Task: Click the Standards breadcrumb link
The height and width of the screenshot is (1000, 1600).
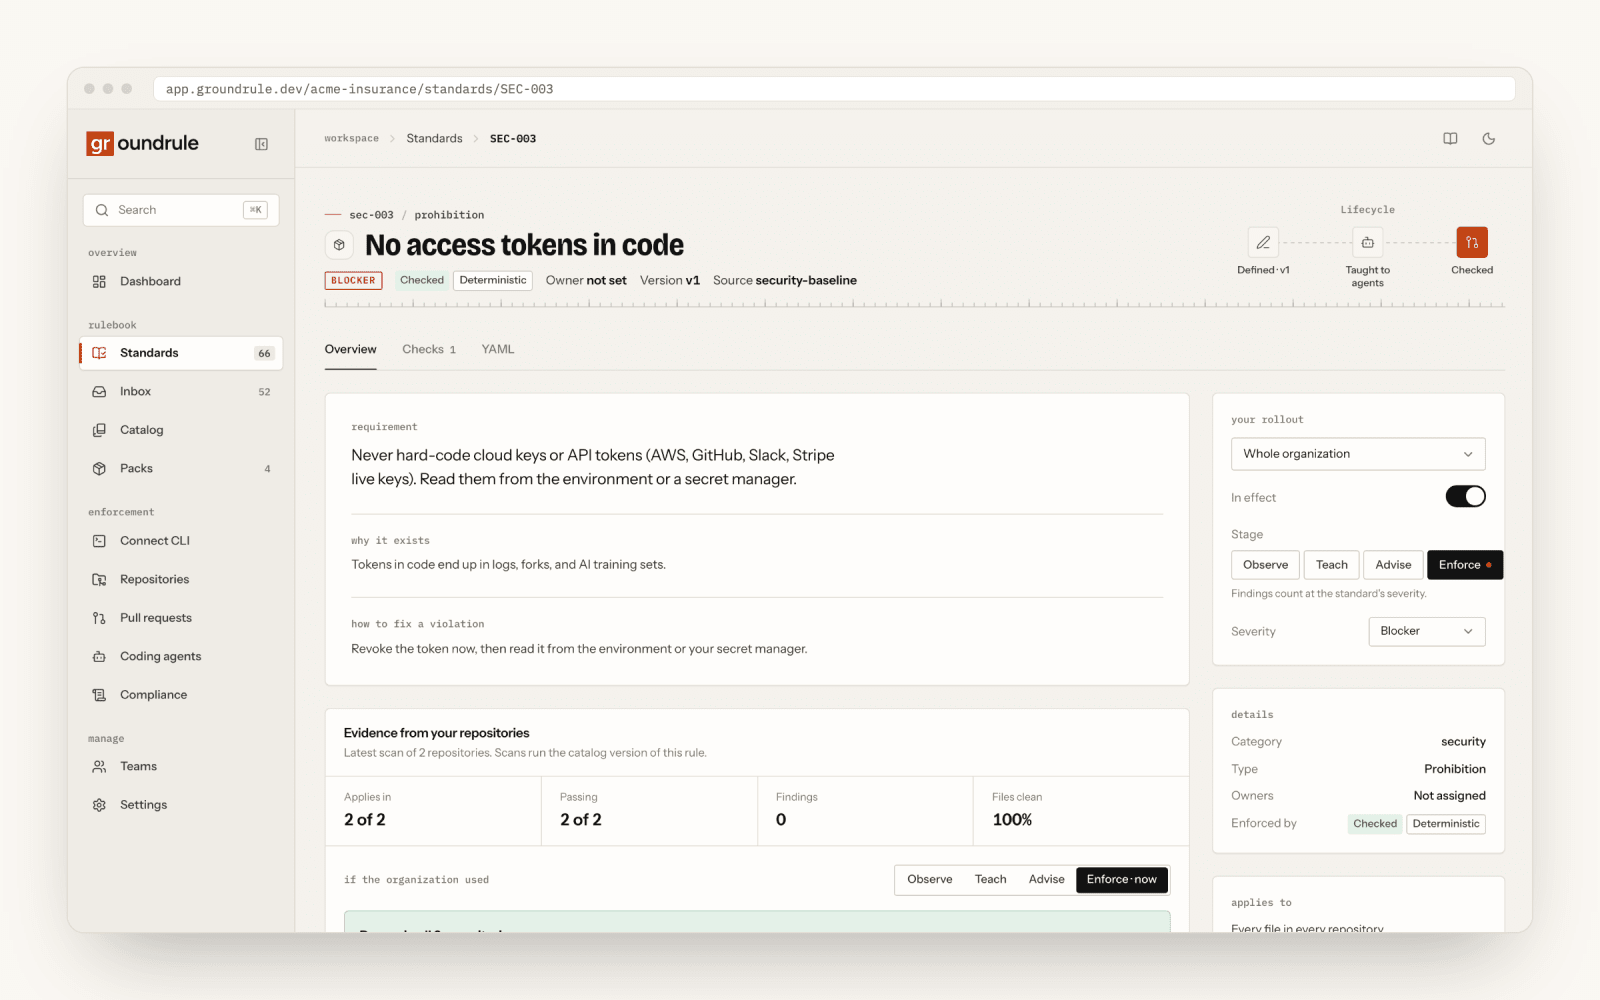Action: click(434, 139)
